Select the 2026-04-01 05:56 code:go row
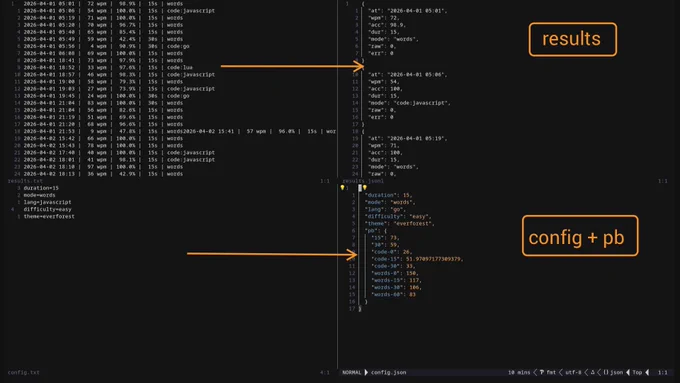The height and width of the screenshot is (383, 680). tap(106, 46)
